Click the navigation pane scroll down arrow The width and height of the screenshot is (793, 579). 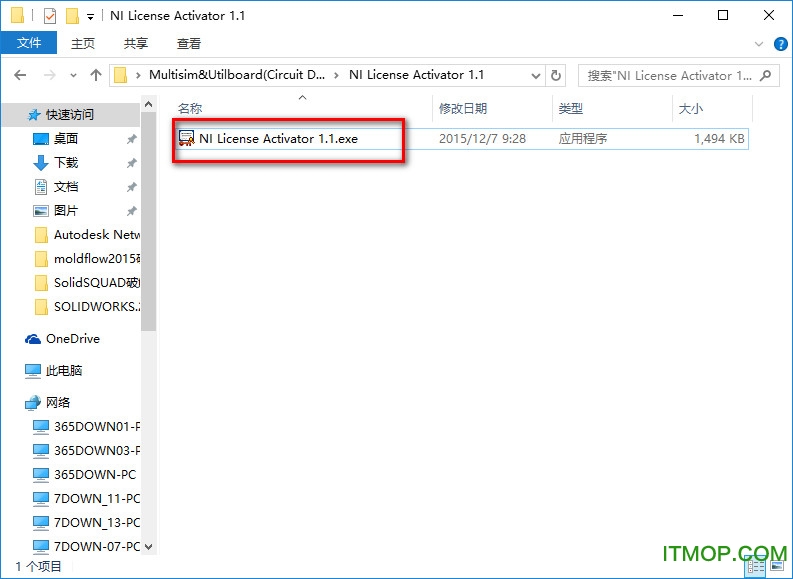pyautogui.click(x=149, y=547)
